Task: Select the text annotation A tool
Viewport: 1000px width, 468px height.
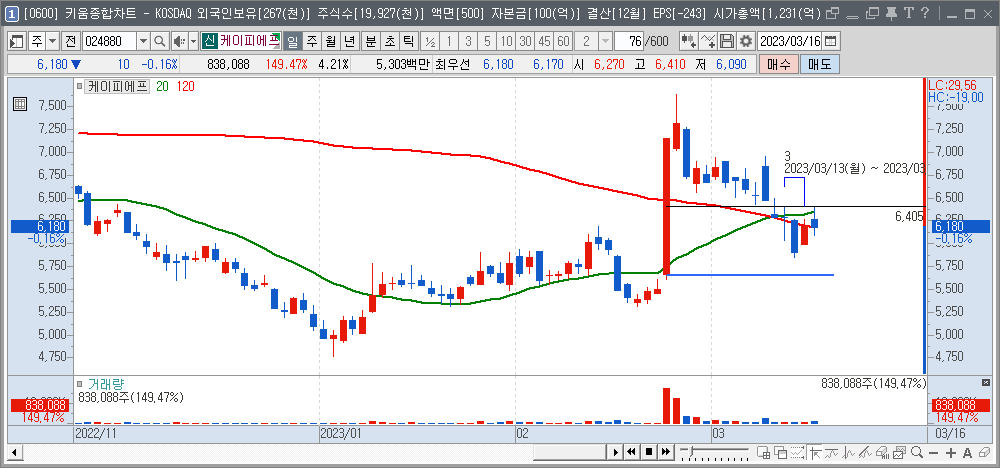Action: point(967,453)
